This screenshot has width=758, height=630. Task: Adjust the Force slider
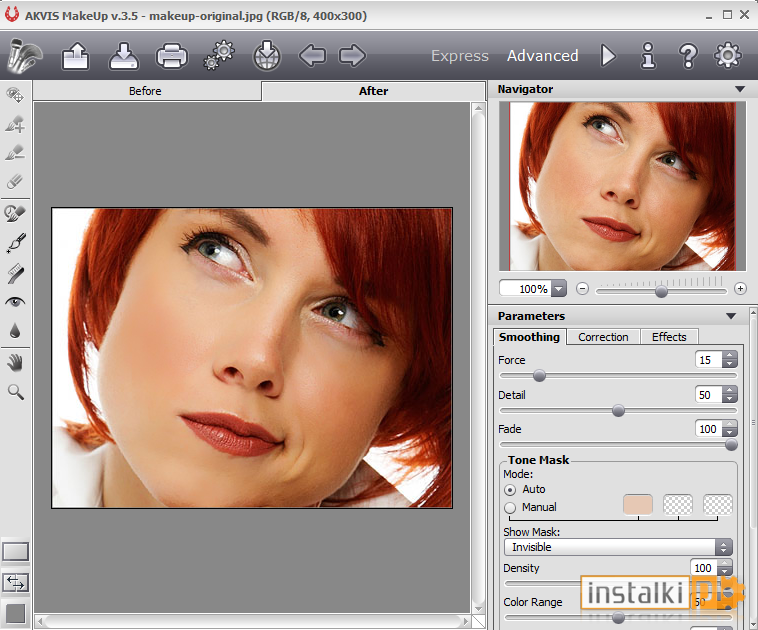pos(539,376)
